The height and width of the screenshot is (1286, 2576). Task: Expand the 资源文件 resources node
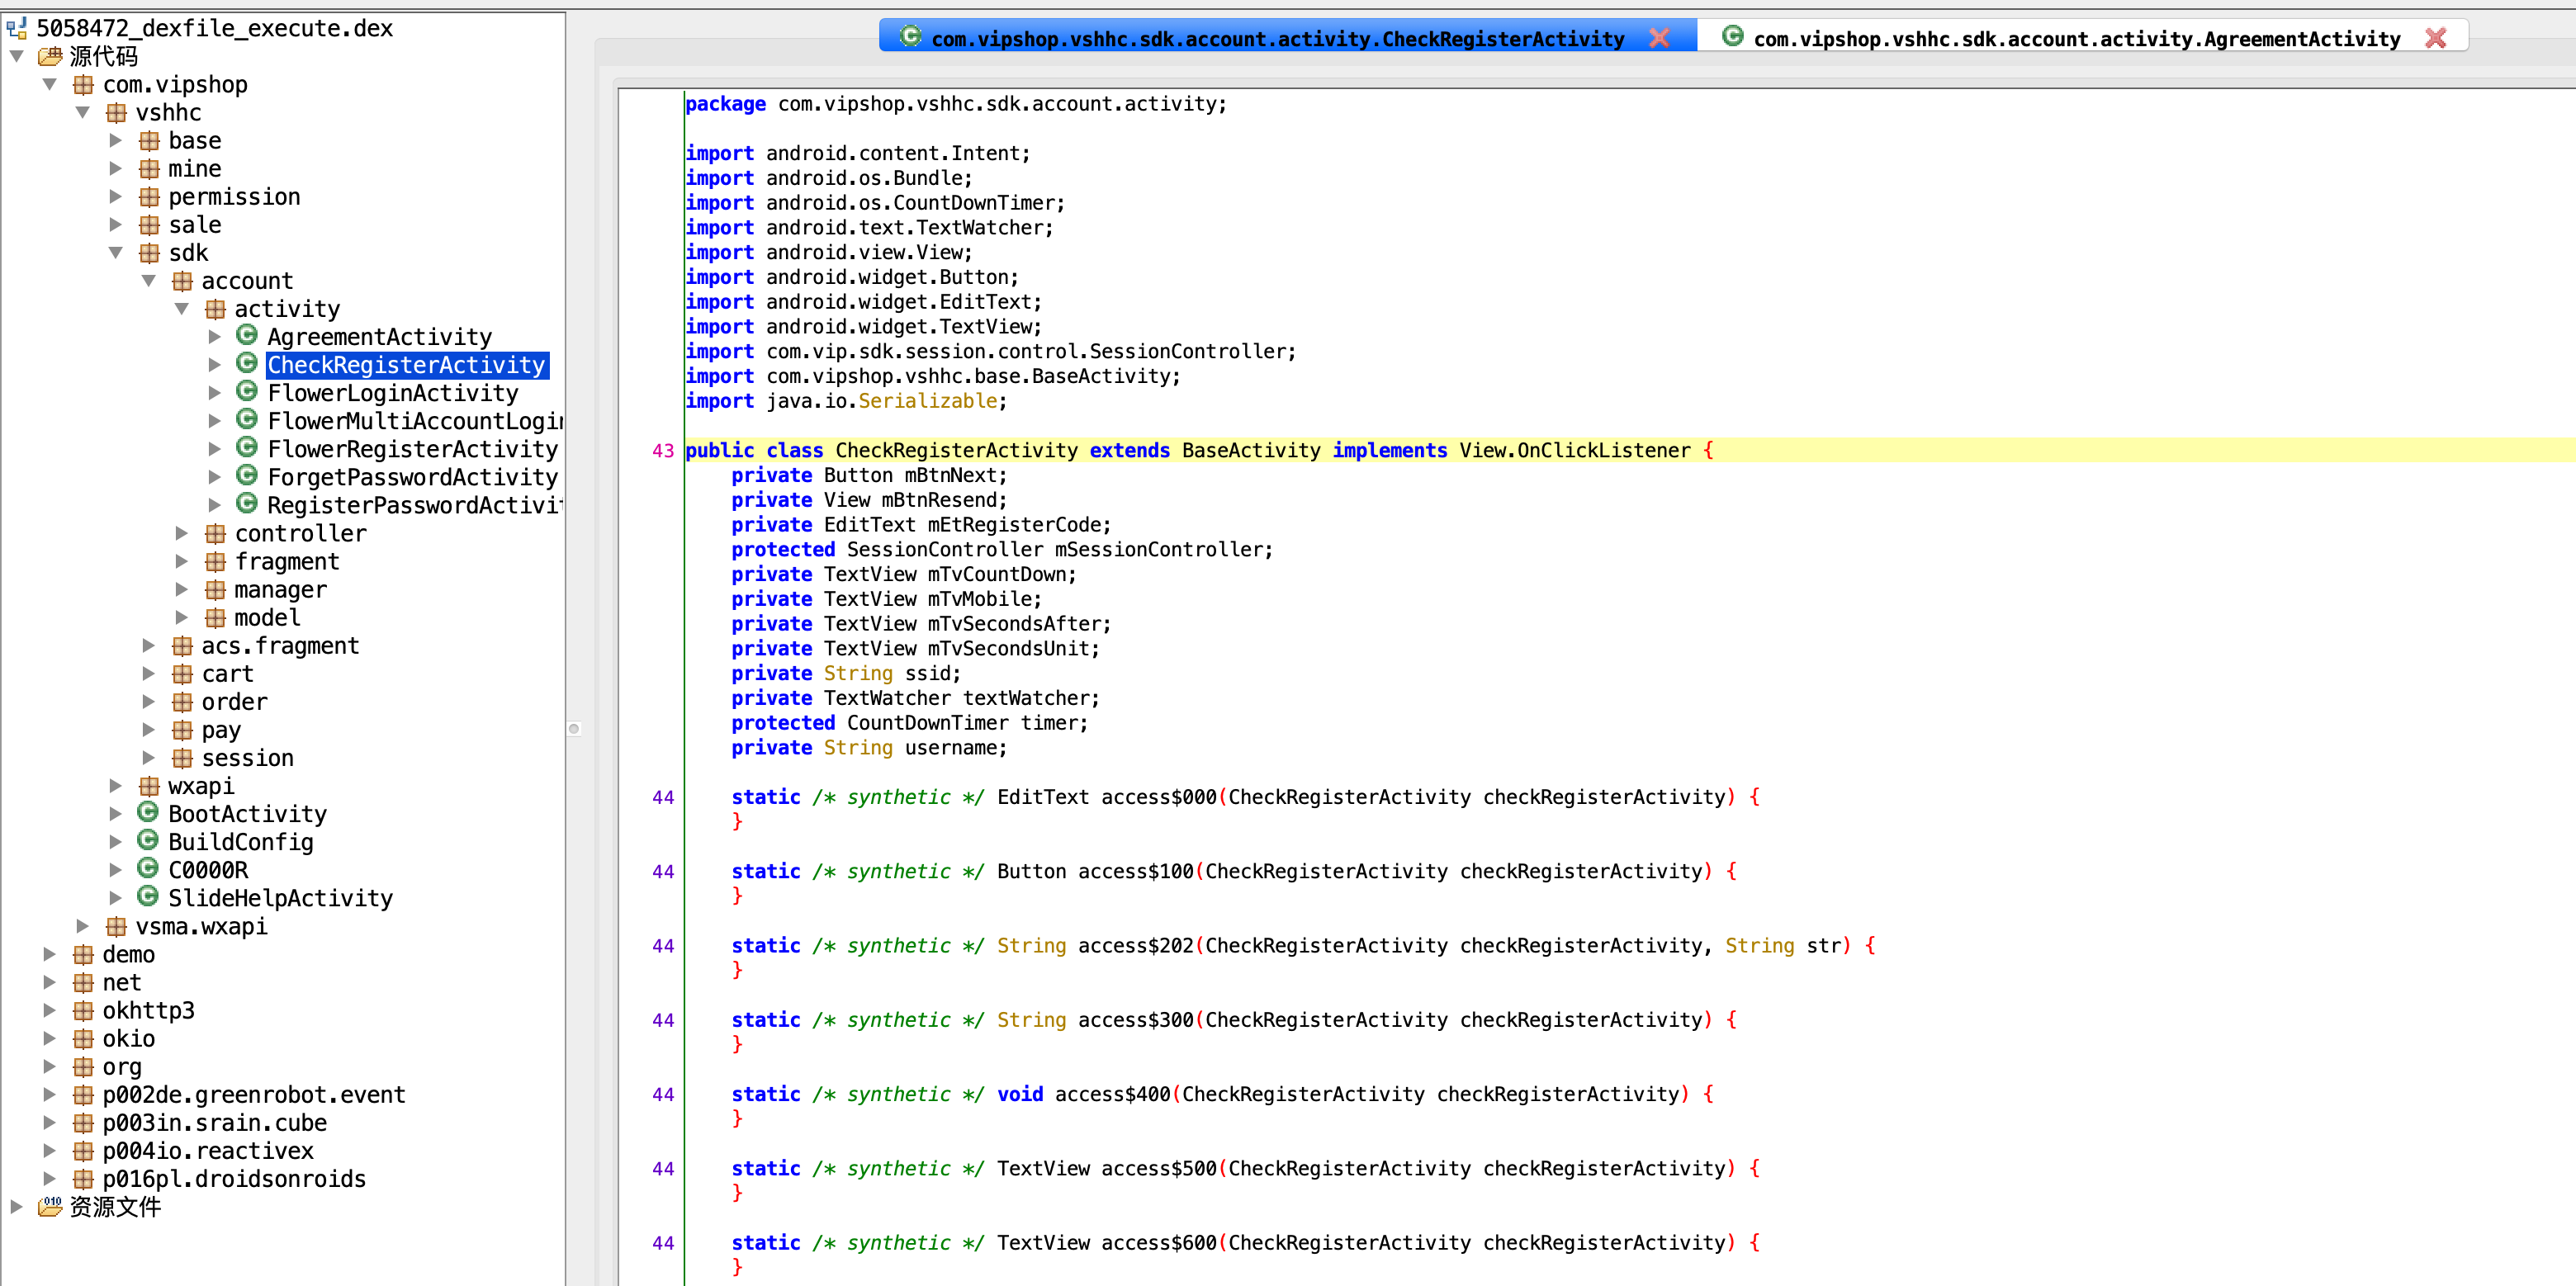tap(16, 1206)
